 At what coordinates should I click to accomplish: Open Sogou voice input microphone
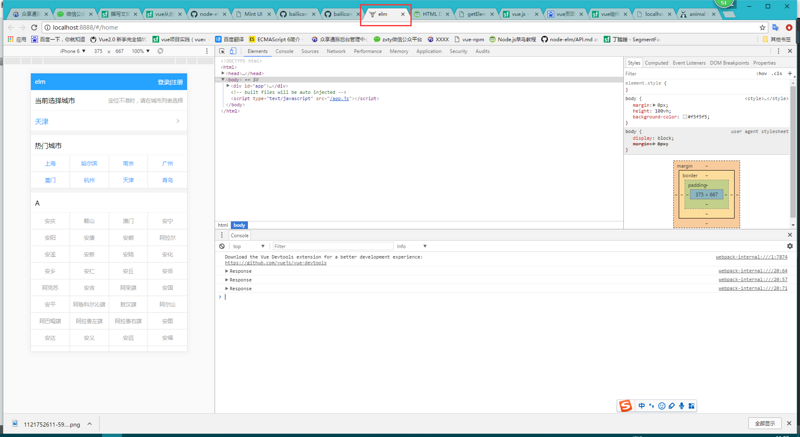tap(682, 406)
